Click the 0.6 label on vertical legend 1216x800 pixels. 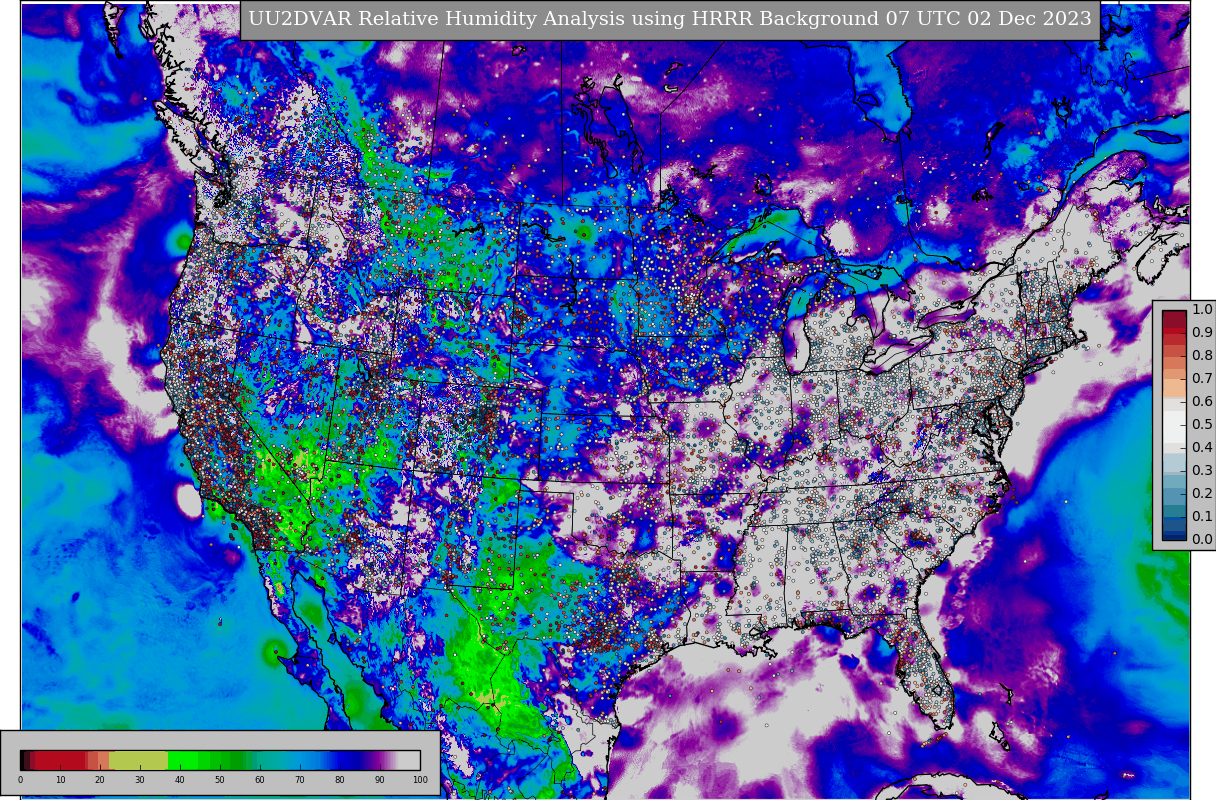[1202, 401]
